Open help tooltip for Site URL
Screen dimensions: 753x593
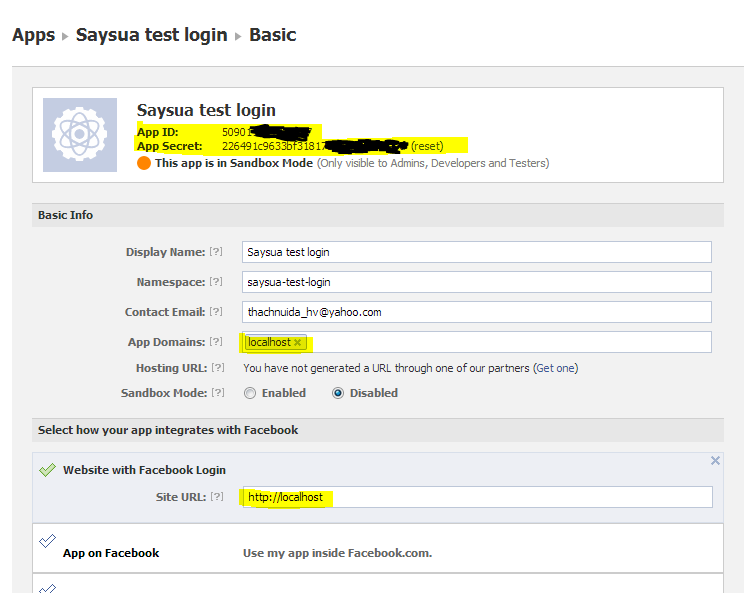pyautogui.click(x=216, y=497)
